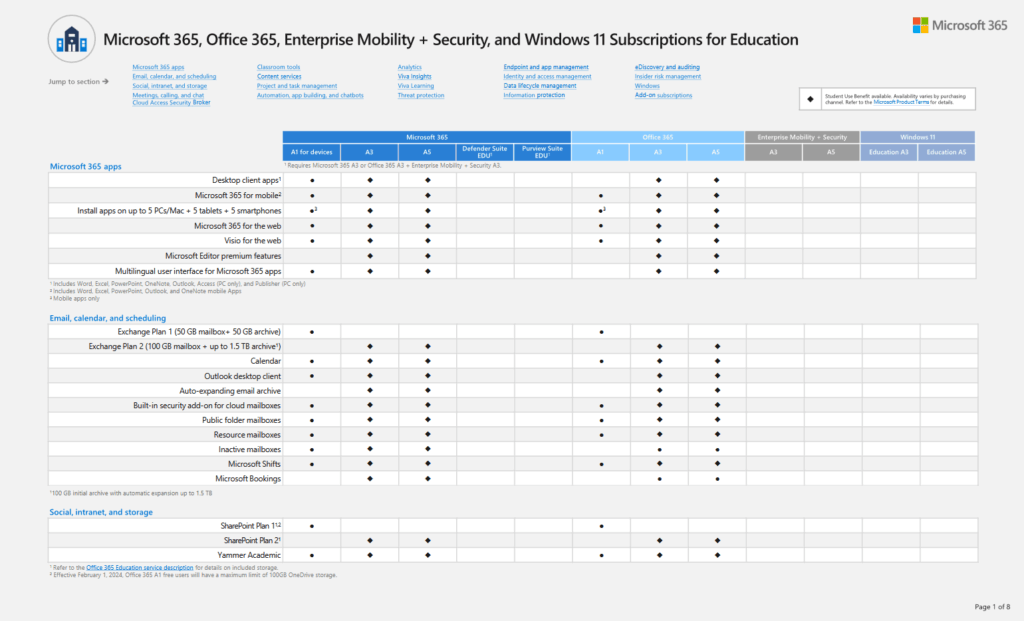The image size is (1024, 621).
Task: Follow the Email, calendar, and scheduling jump link
Action: tap(174, 76)
